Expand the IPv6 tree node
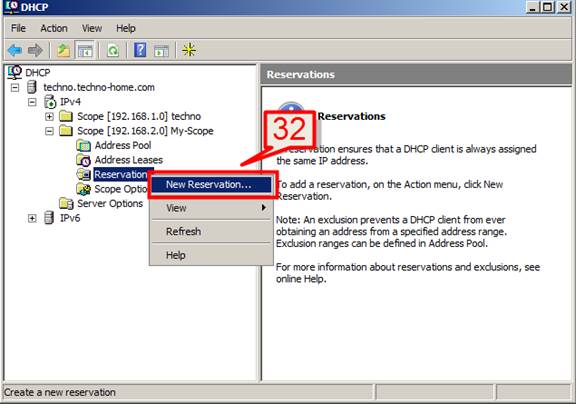Viewport: 576px width, 404px height. 32,218
